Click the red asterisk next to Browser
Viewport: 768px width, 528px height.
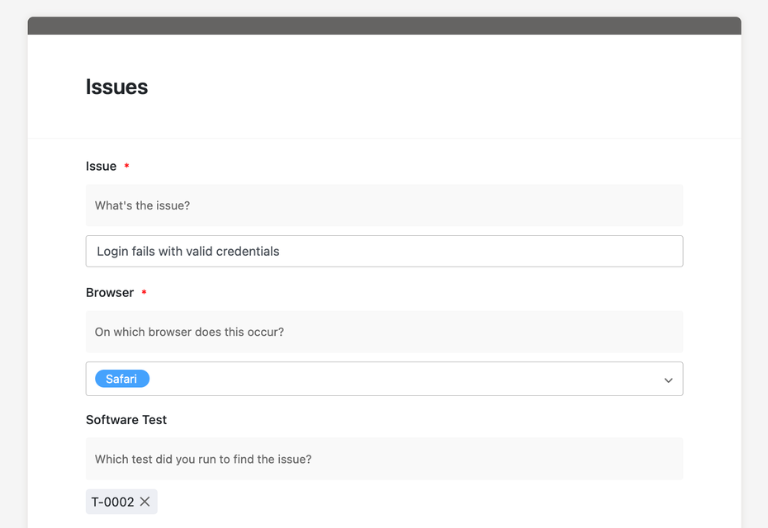(x=144, y=293)
